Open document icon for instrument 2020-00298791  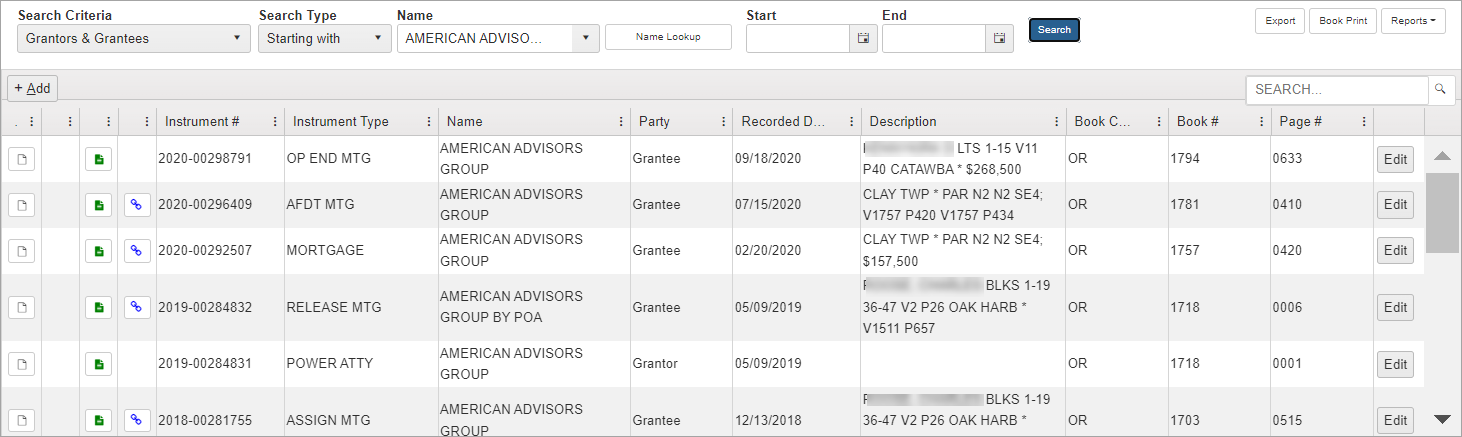[x=21, y=159]
